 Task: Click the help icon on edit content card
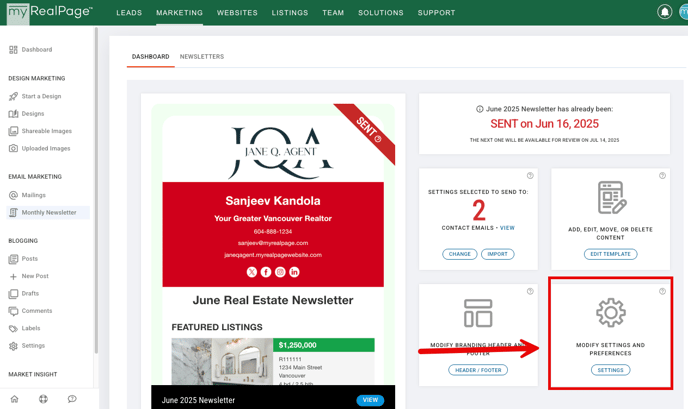(x=662, y=176)
